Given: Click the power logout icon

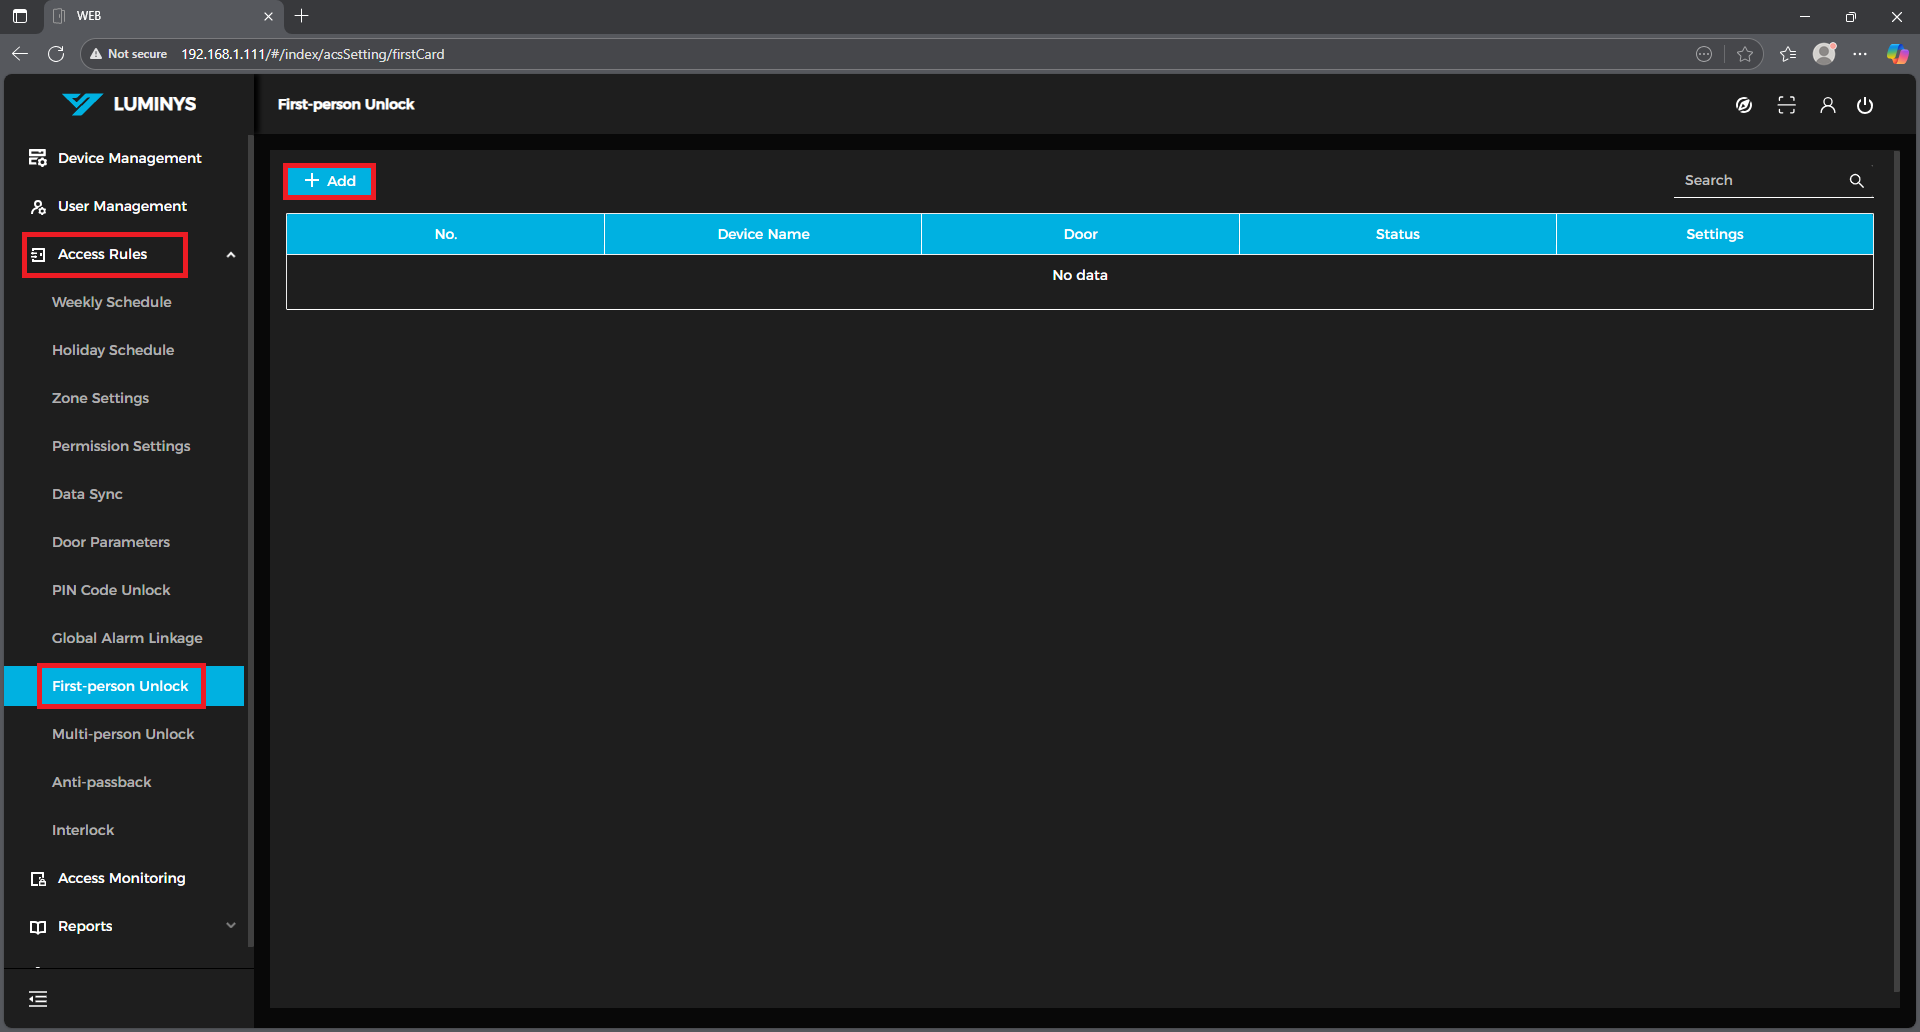Looking at the screenshot, I should 1865,105.
